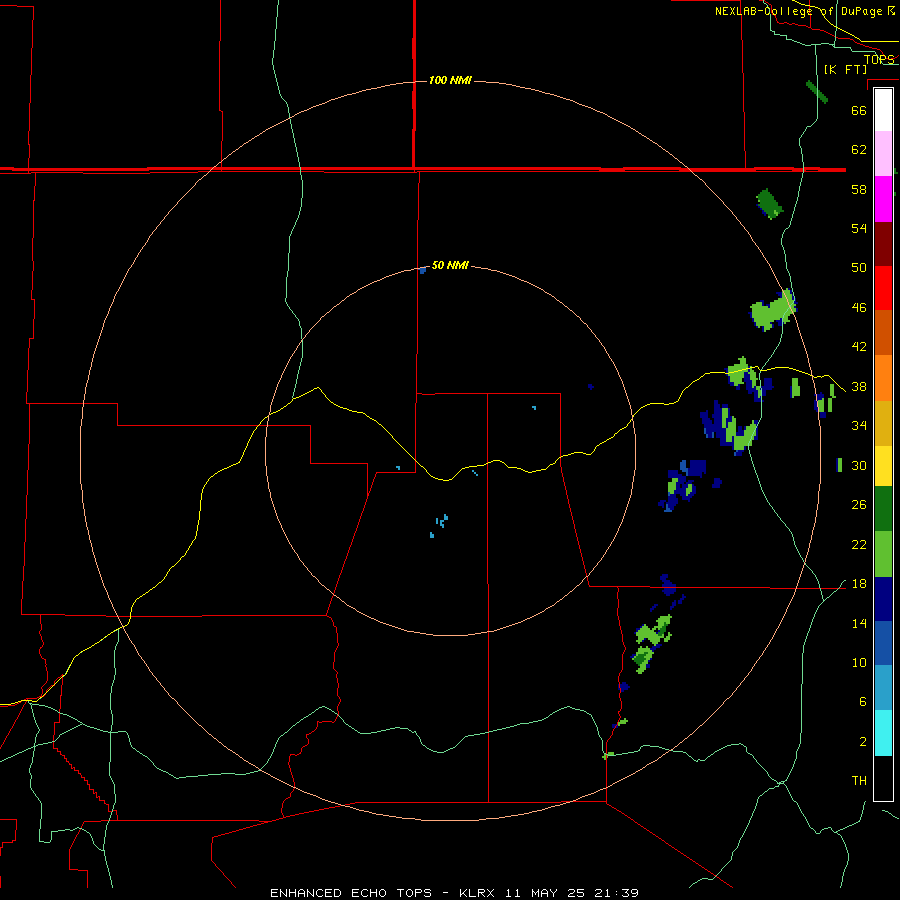900x900 pixels.
Task: Click the "2" legend value
Action: (862, 742)
